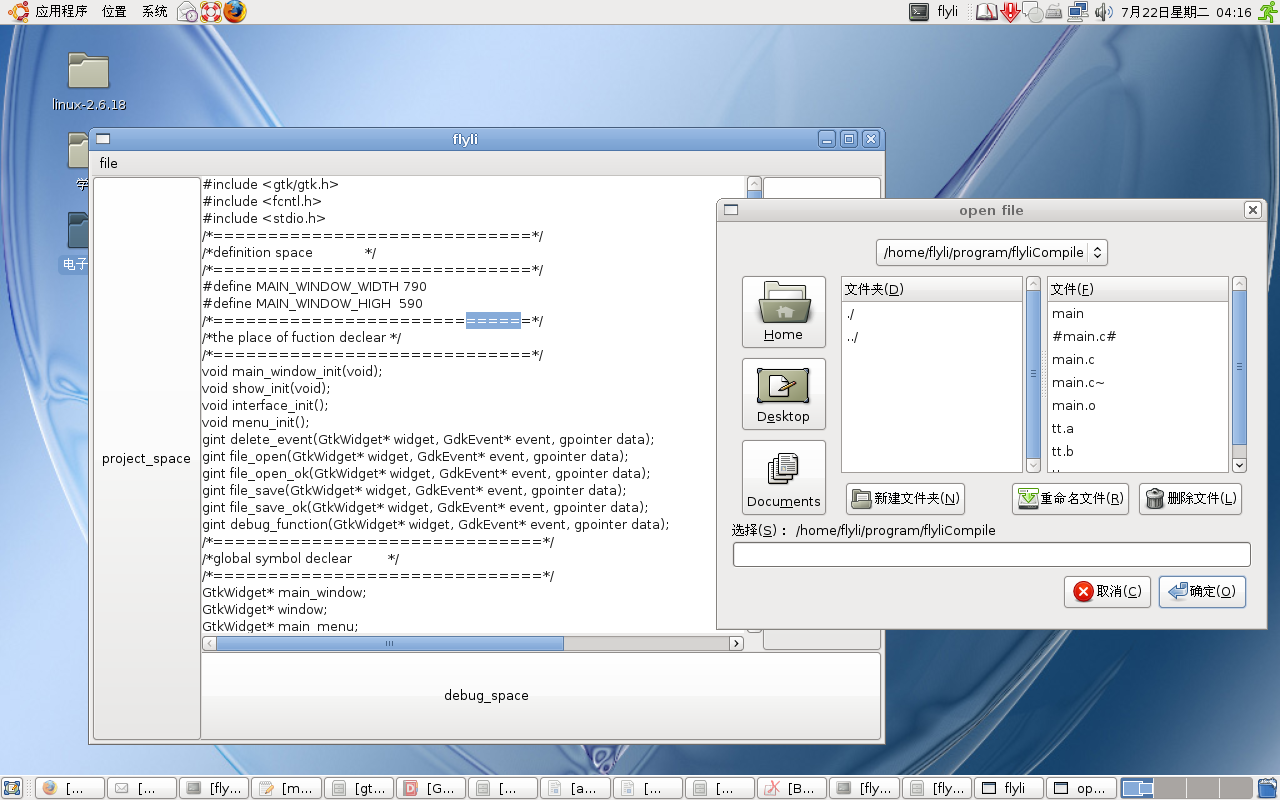Click the Ubuntu logo applications icon
The image size is (1280, 800).
[x=18, y=12]
